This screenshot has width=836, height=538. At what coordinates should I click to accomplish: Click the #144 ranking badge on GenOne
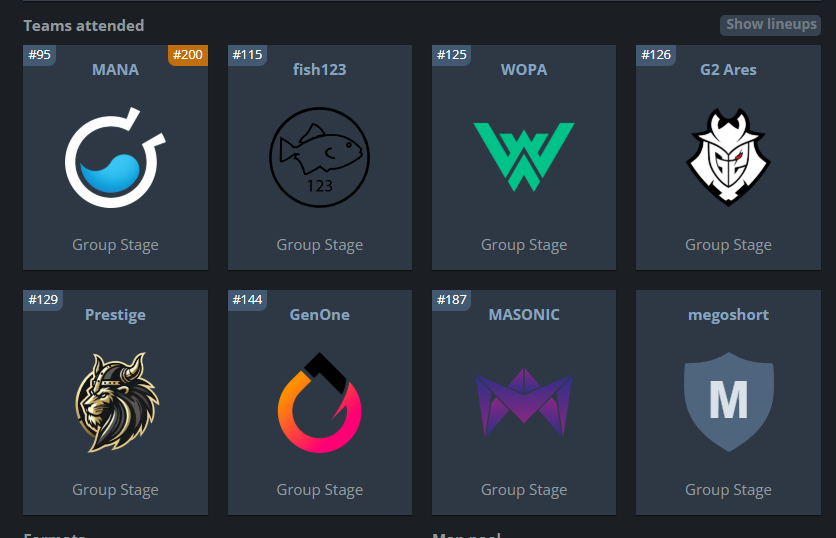click(247, 300)
